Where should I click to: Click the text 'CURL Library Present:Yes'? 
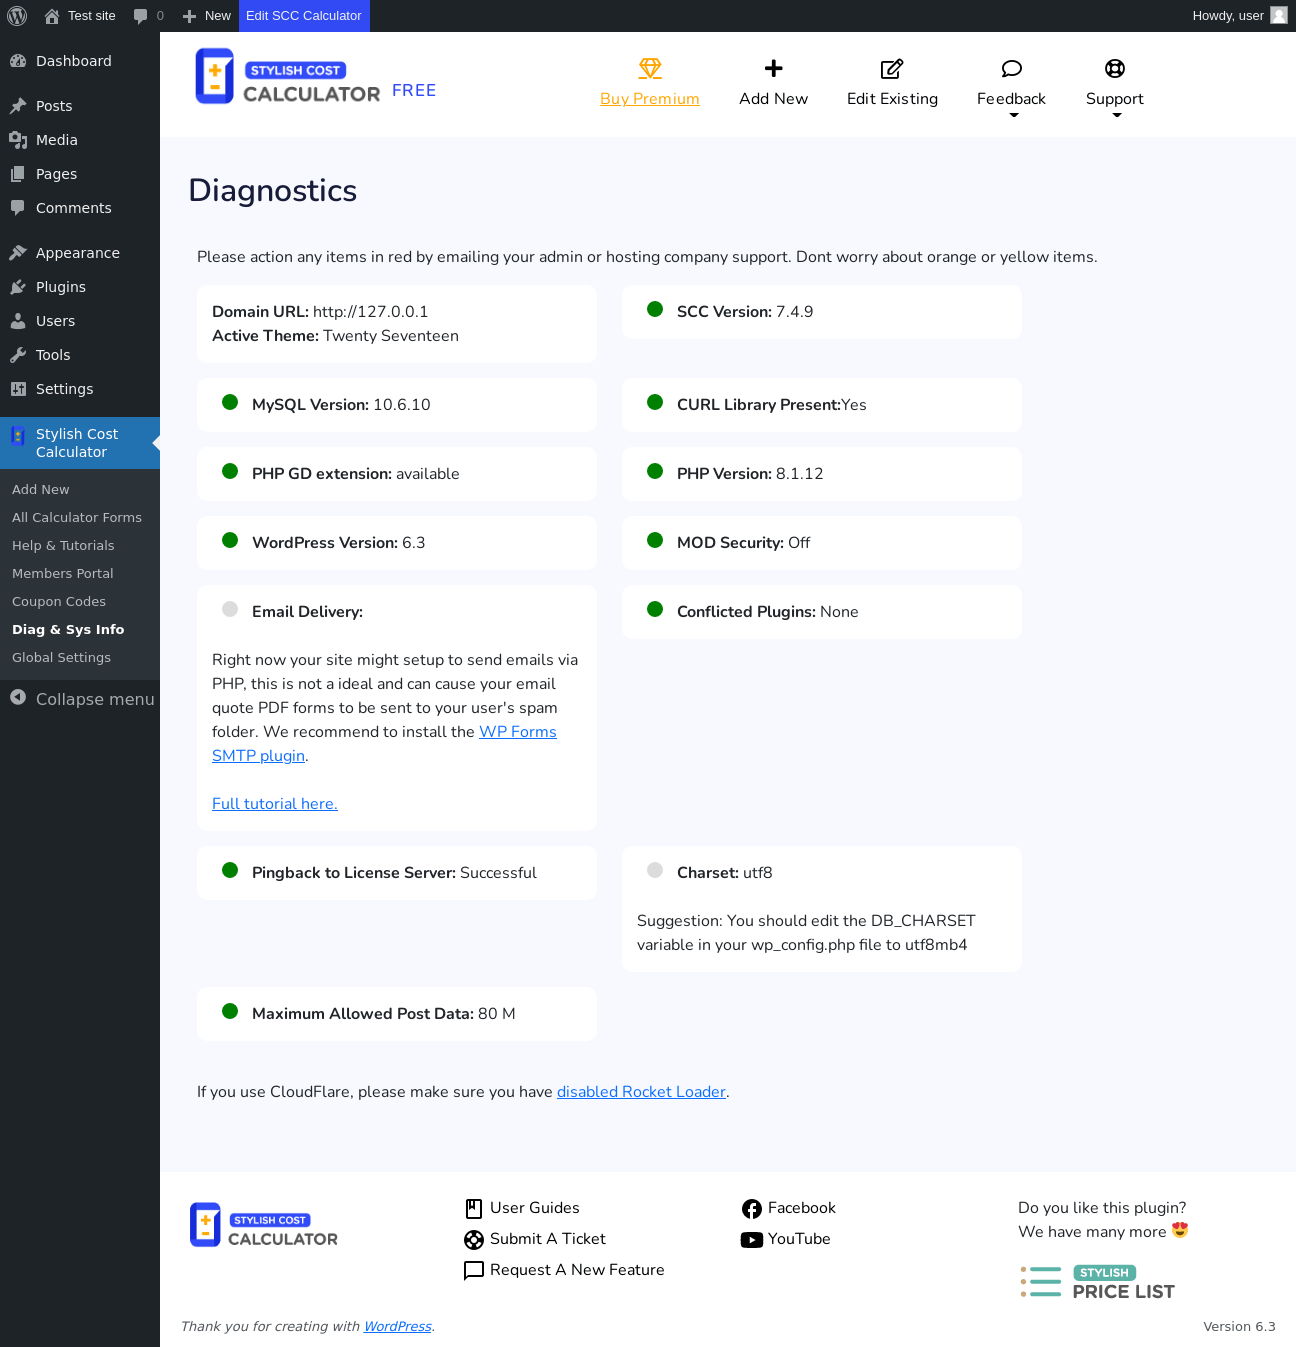pos(772,405)
